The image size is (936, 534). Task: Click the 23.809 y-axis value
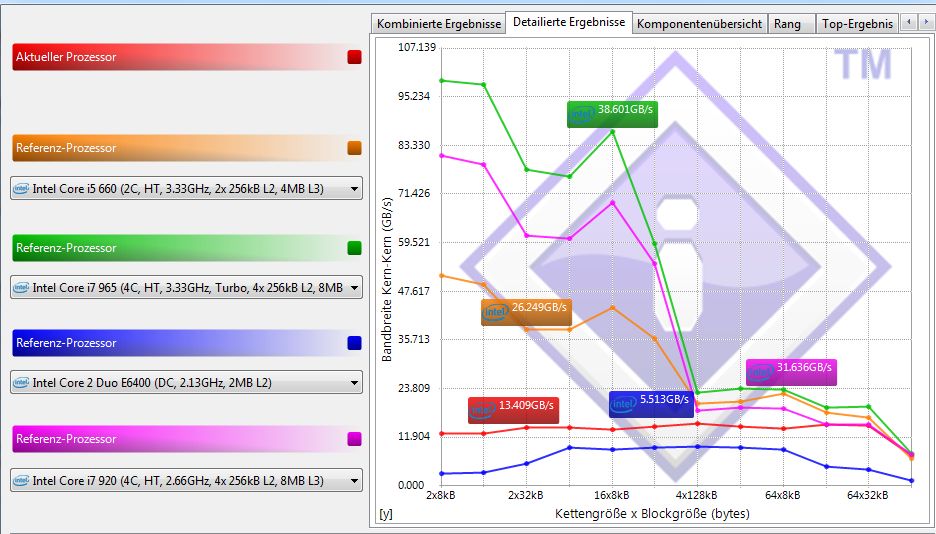(414, 388)
